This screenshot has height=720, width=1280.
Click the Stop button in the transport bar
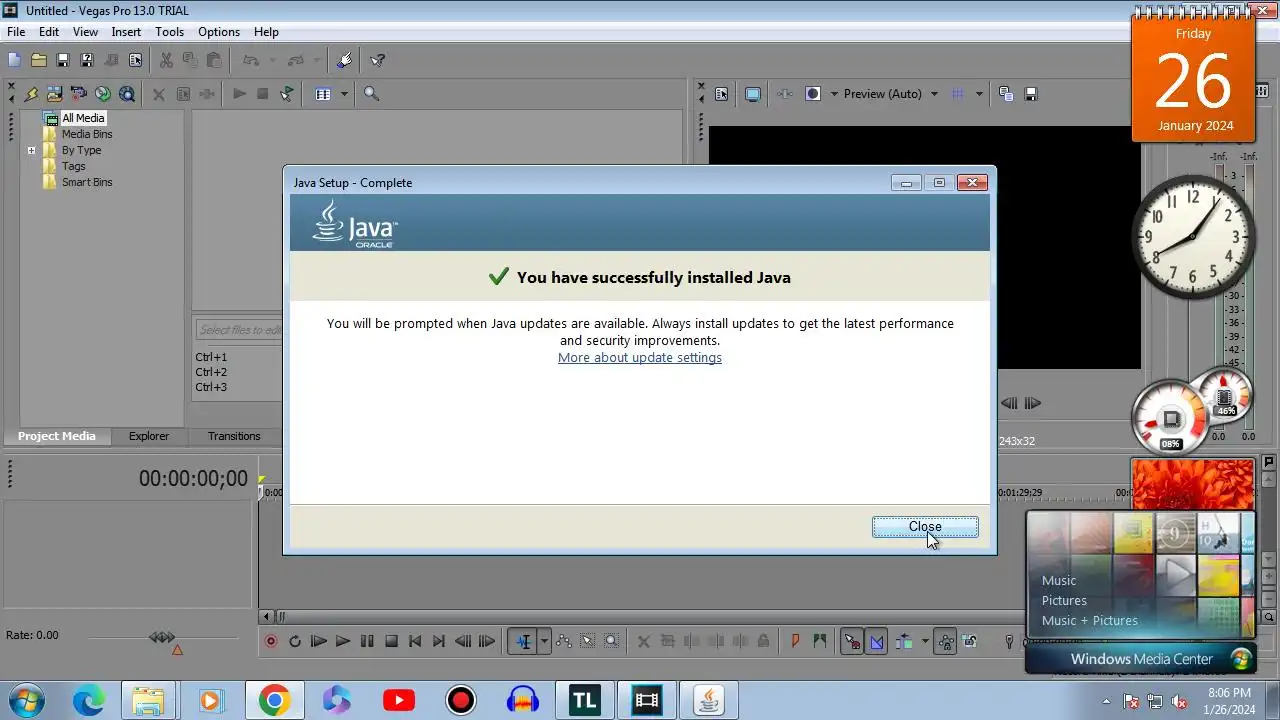391,641
